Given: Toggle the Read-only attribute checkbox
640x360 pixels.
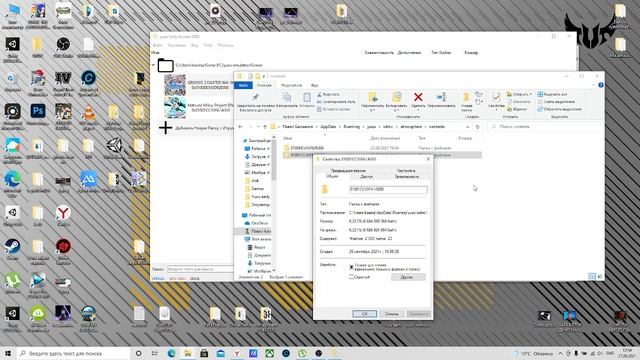Looking at the screenshot, I should point(351,267).
